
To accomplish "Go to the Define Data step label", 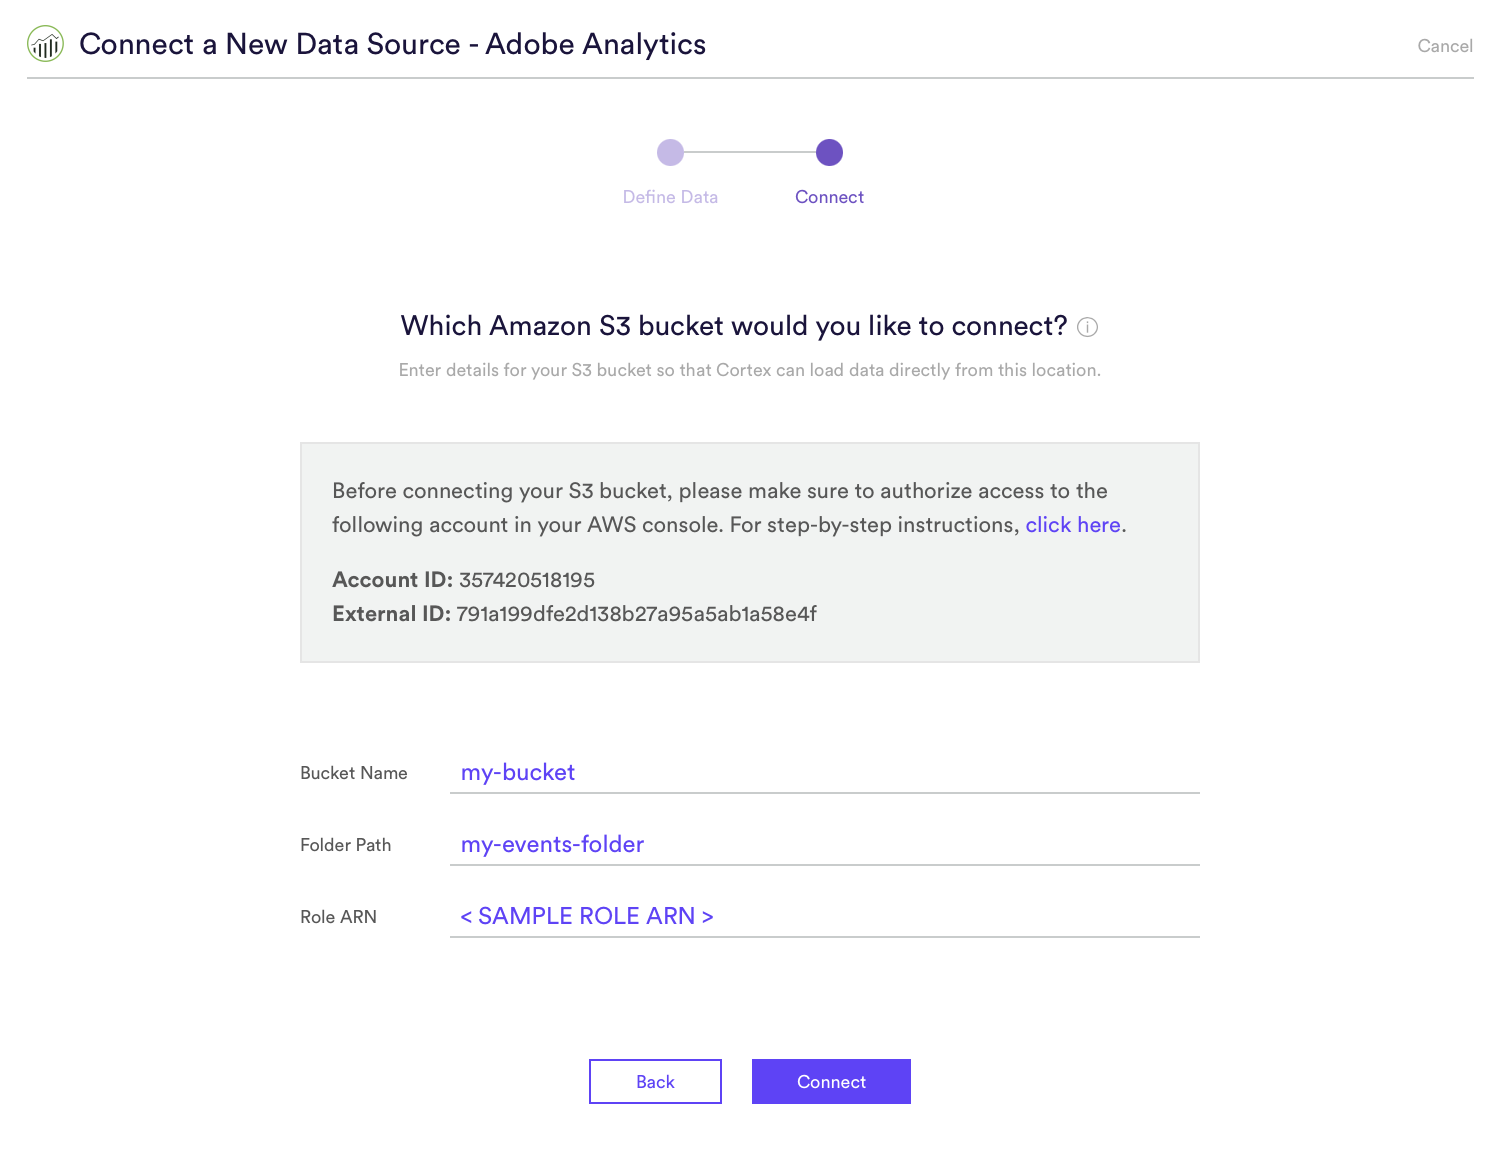I will click(x=670, y=197).
